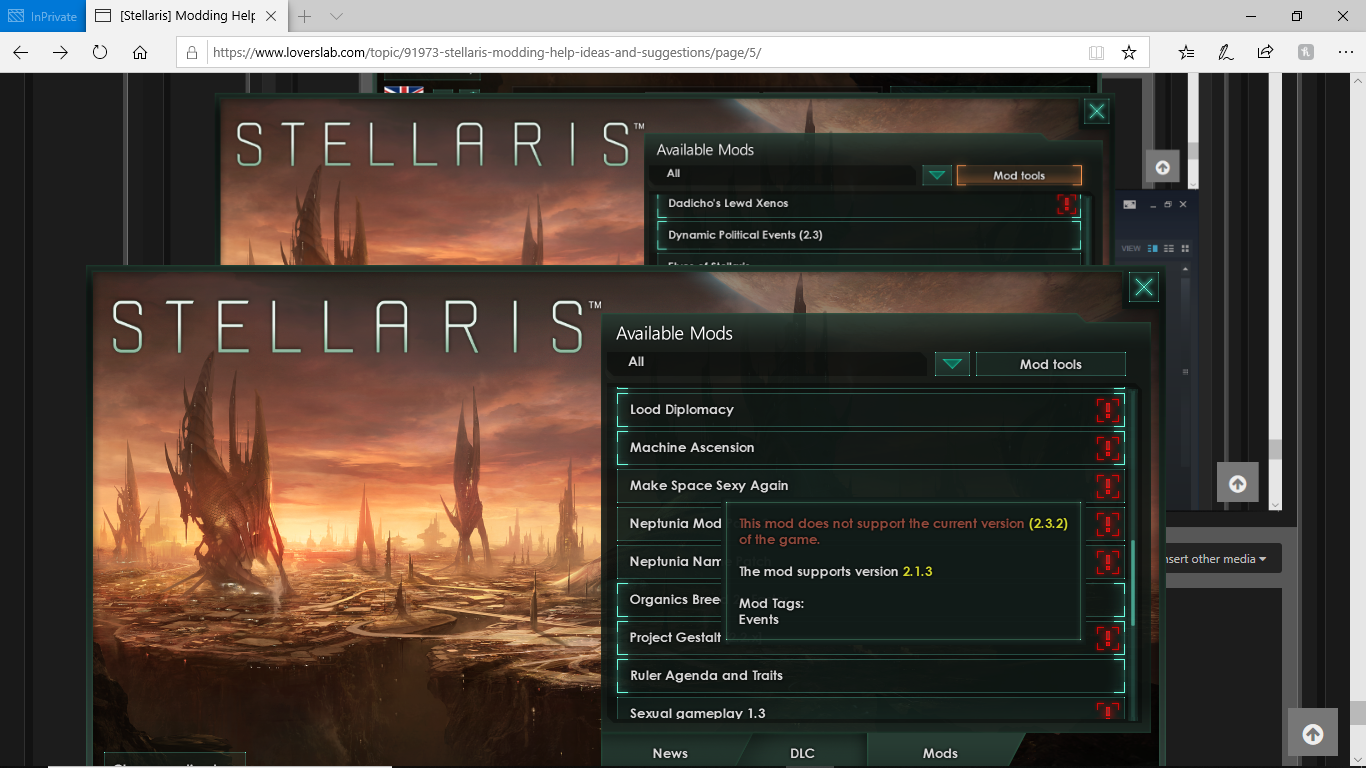Toggle the Make Space Sexy Again mod
Image resolution: width=1366 pixels, height=768 pixels.
(871, 486)
